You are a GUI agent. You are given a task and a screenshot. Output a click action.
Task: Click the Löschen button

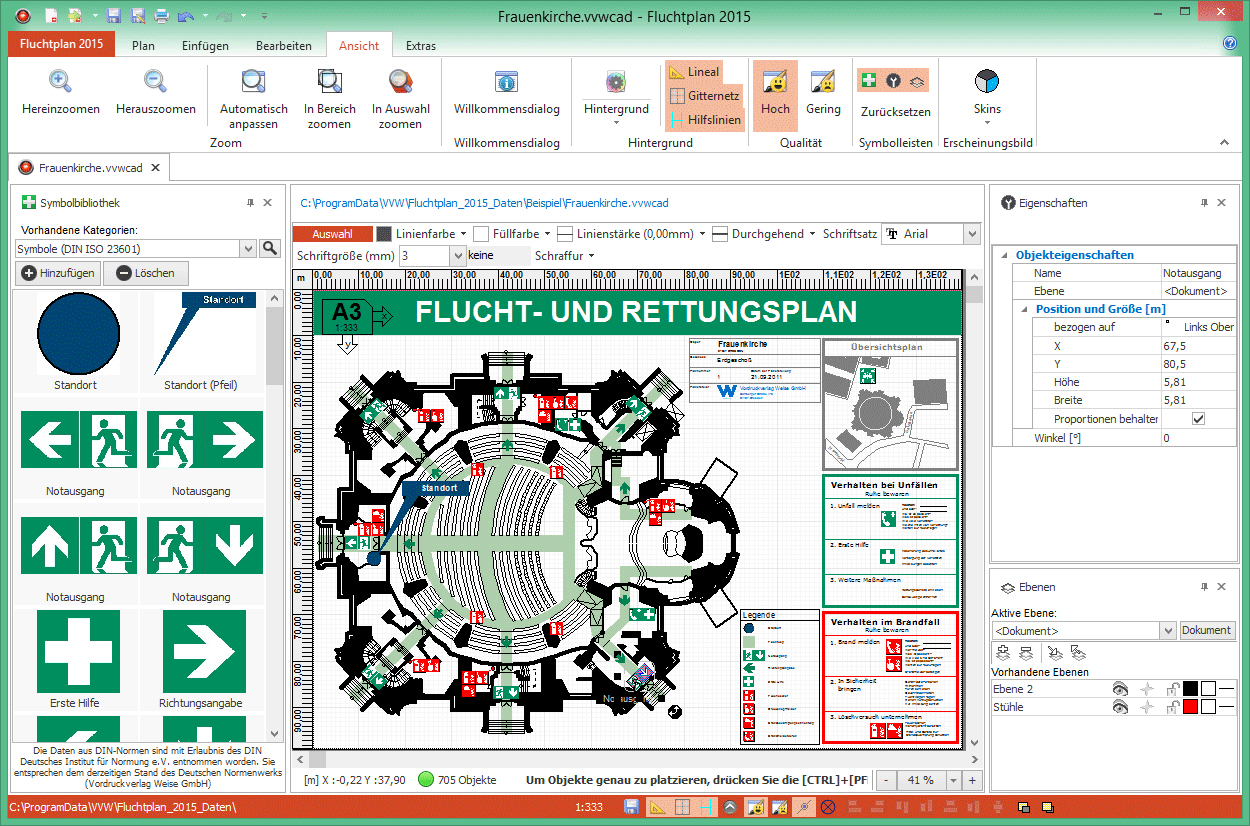pos(145,273)
